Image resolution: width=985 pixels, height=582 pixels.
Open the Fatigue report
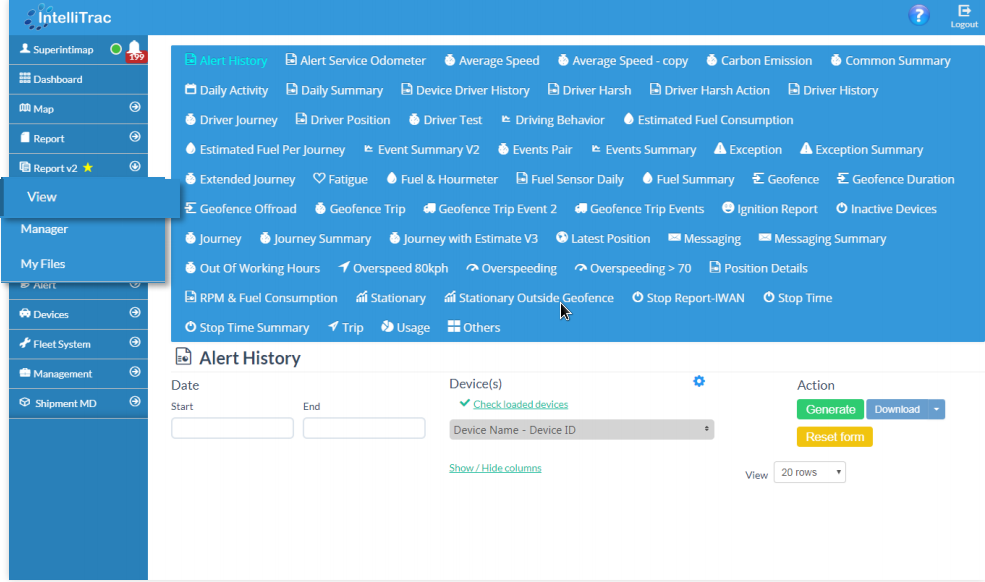340,179
